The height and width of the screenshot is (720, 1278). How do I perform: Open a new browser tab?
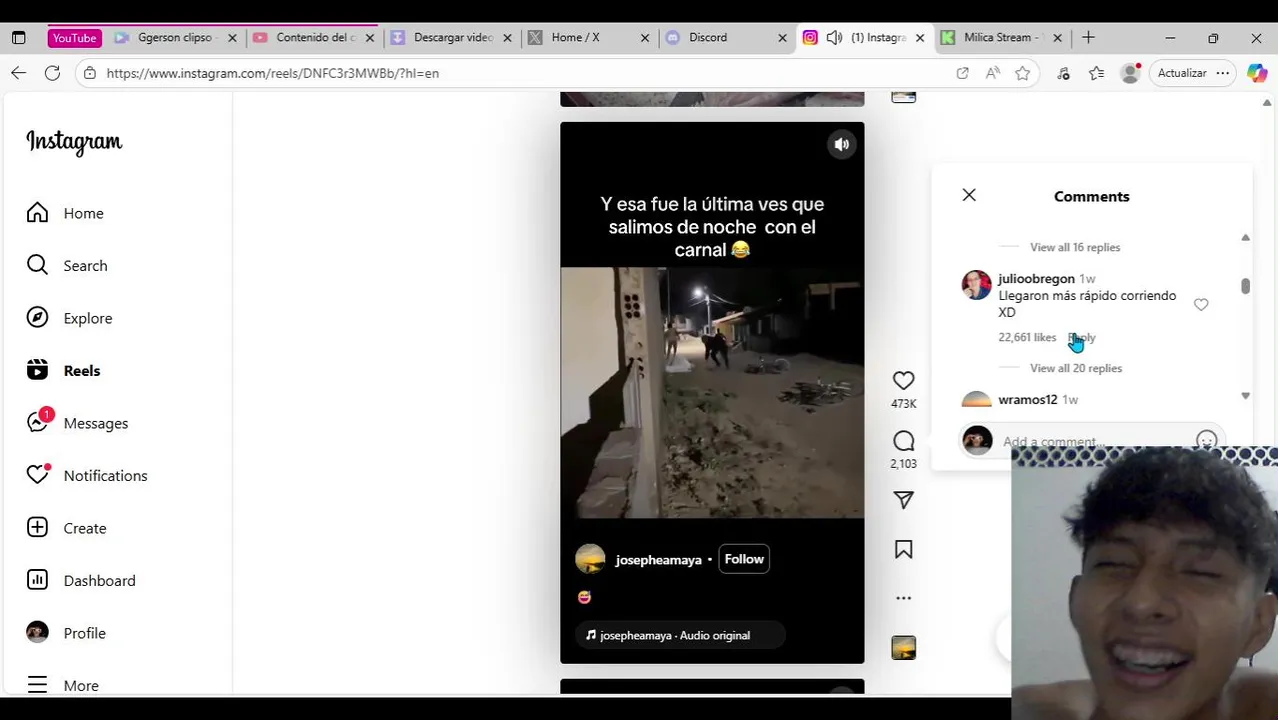pos(1088,37)
